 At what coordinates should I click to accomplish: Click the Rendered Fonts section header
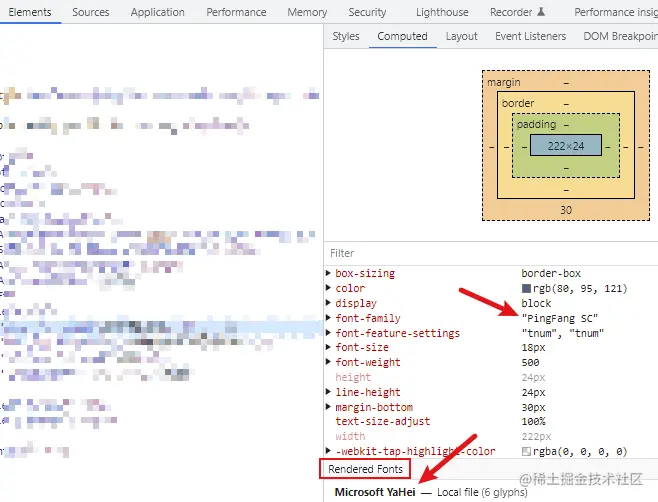coord(365,469)
